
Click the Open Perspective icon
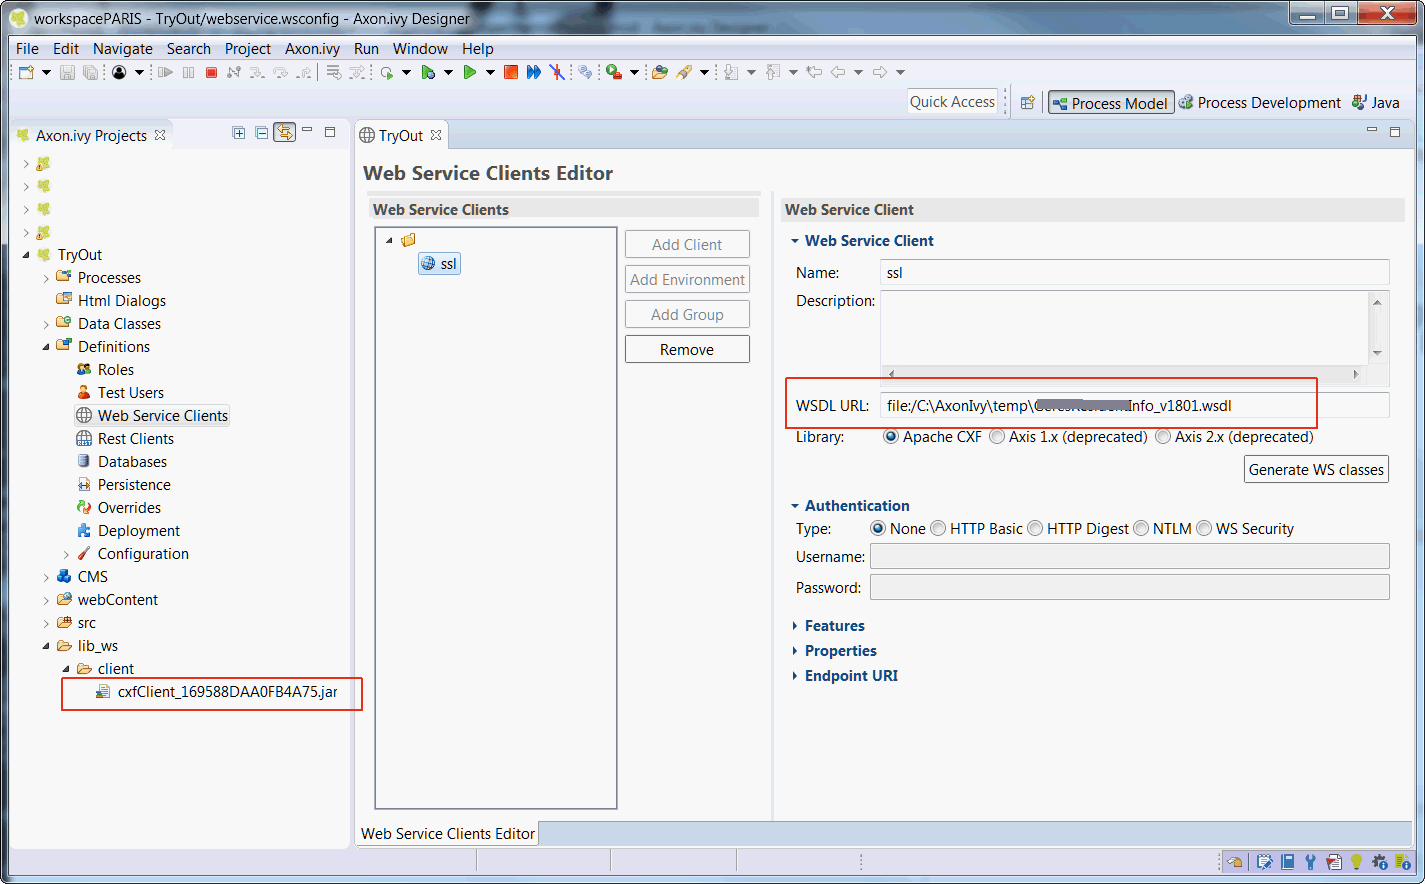pos(1027,102)
